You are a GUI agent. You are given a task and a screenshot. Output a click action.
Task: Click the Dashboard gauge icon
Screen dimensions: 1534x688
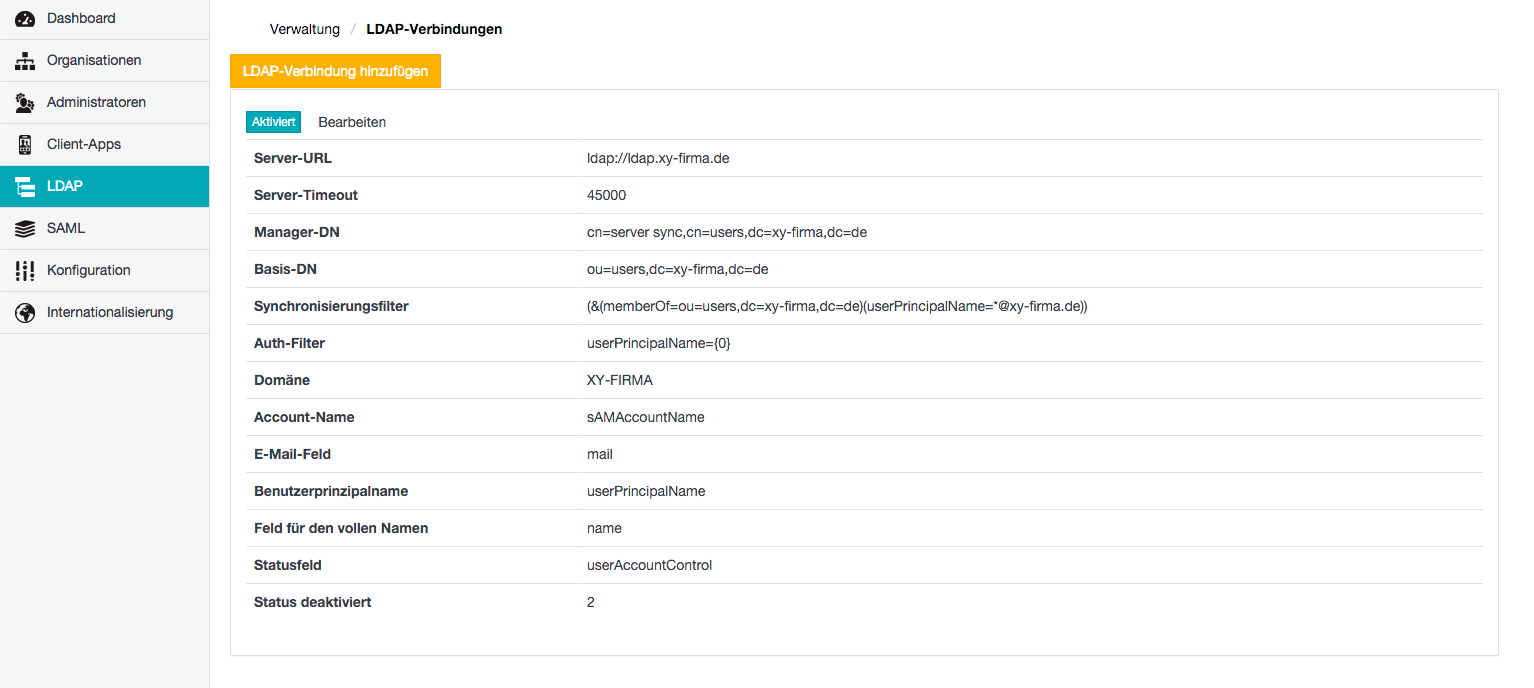25,19
